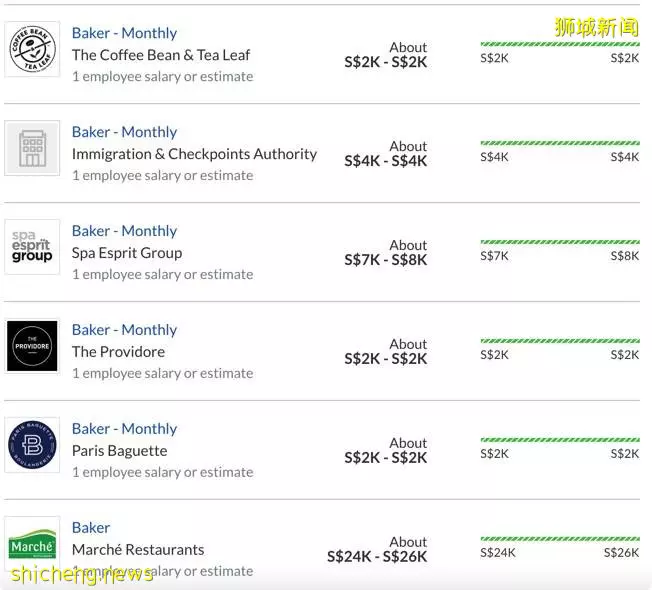The image size is (652, 590).
Task: Open The Coffee Bean & Tea Leaf logo
Action: click(x=32, y=49)
